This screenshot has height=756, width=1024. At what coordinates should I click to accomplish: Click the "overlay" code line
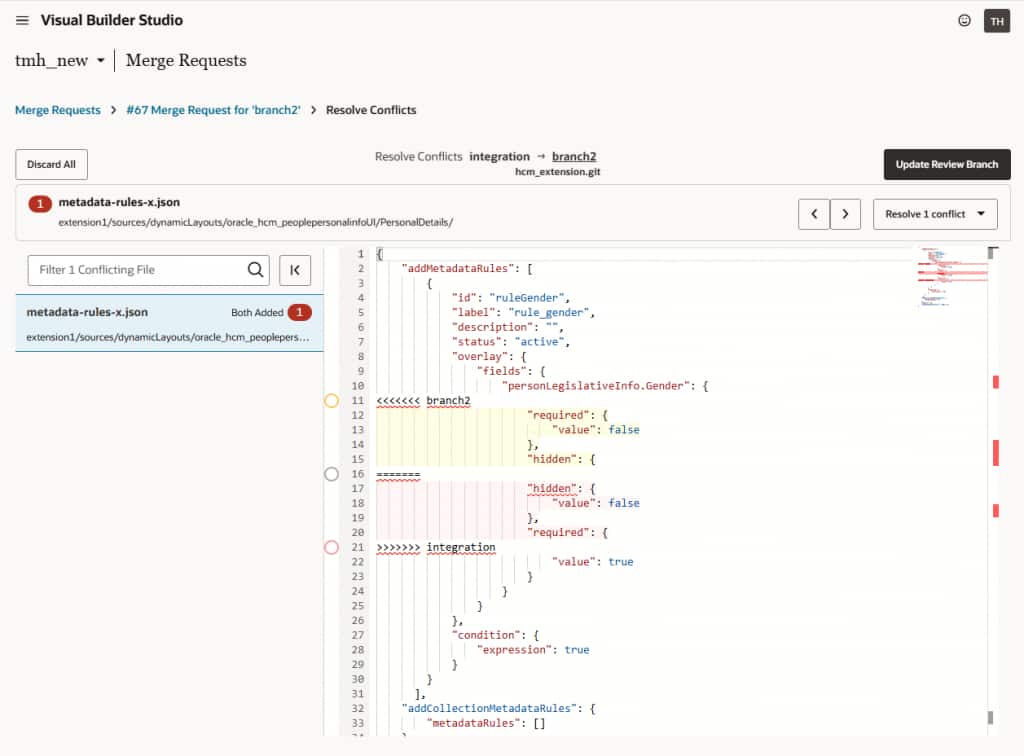(488, 356)
